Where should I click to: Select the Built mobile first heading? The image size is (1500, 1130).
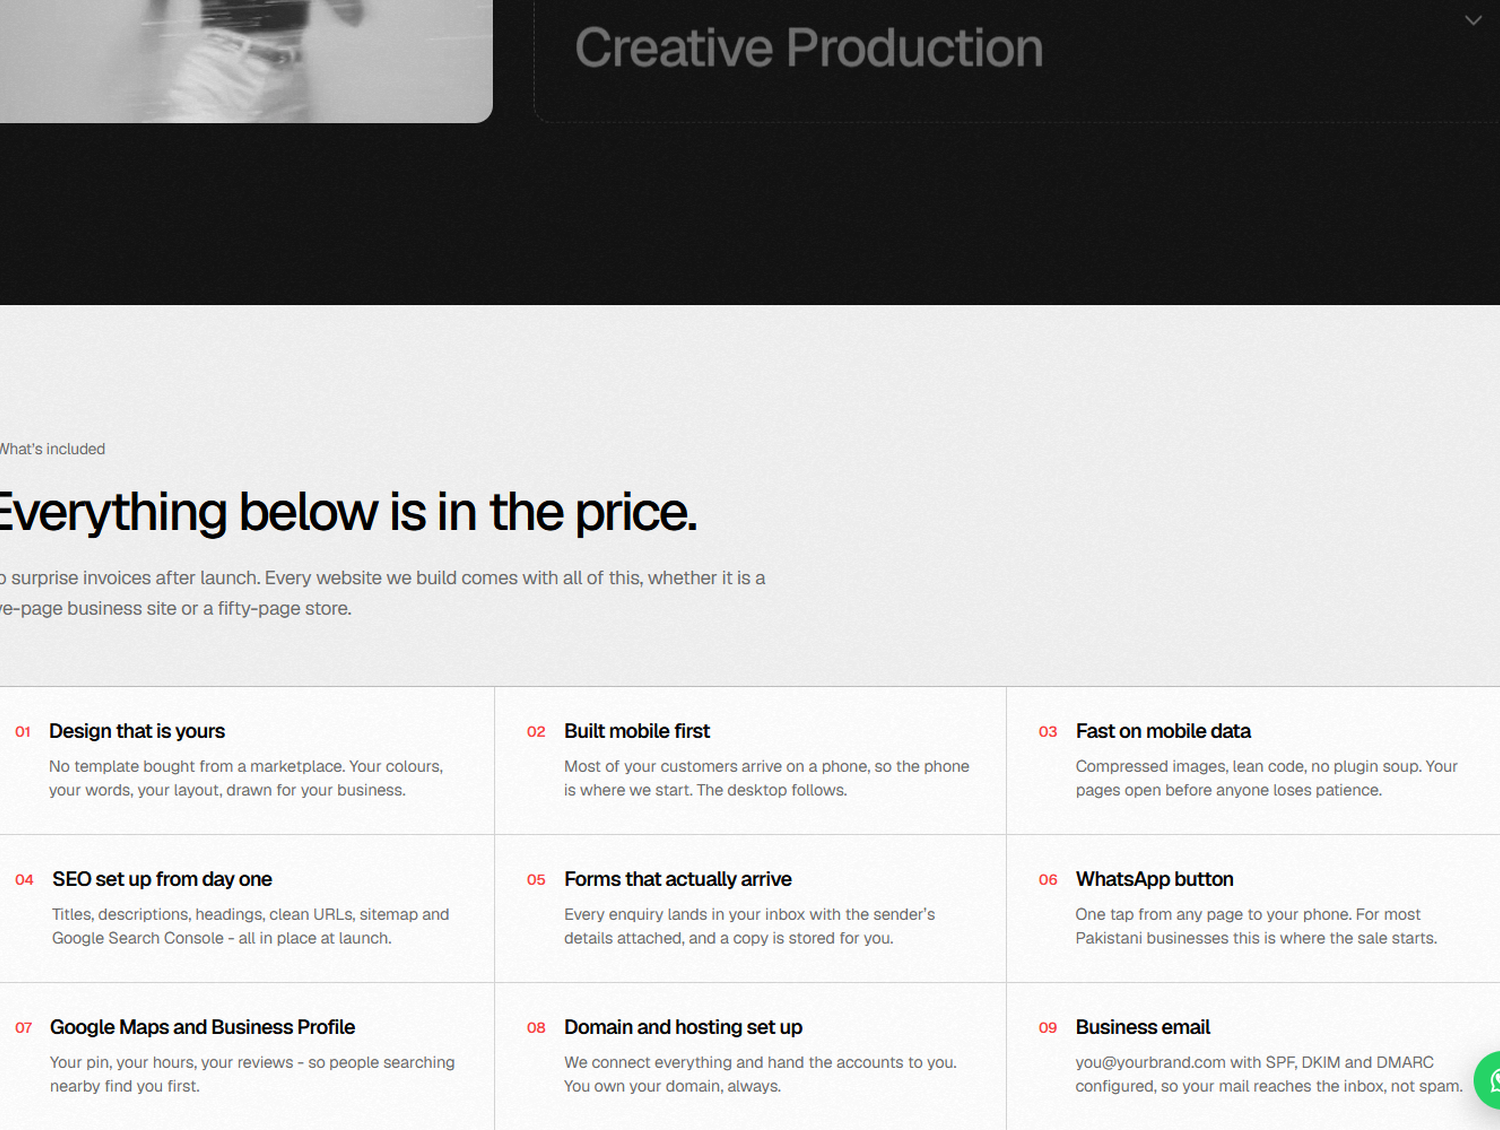coord(637,731)
